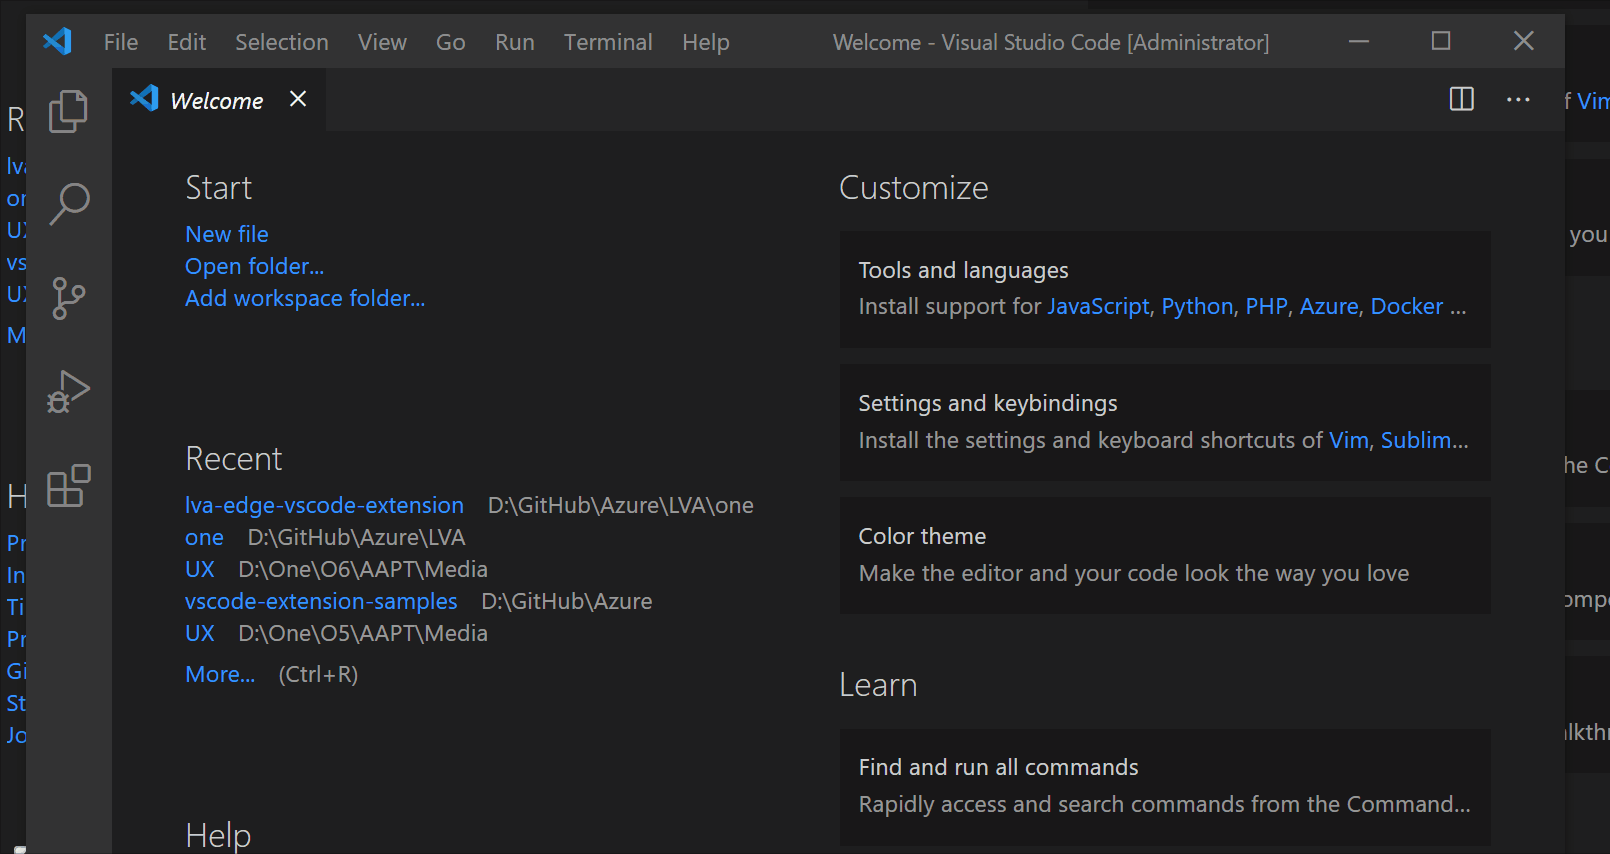The image size is (1610, 854).
Task: Click Add workspace folder... link
Action: click(x=305, y=298)
